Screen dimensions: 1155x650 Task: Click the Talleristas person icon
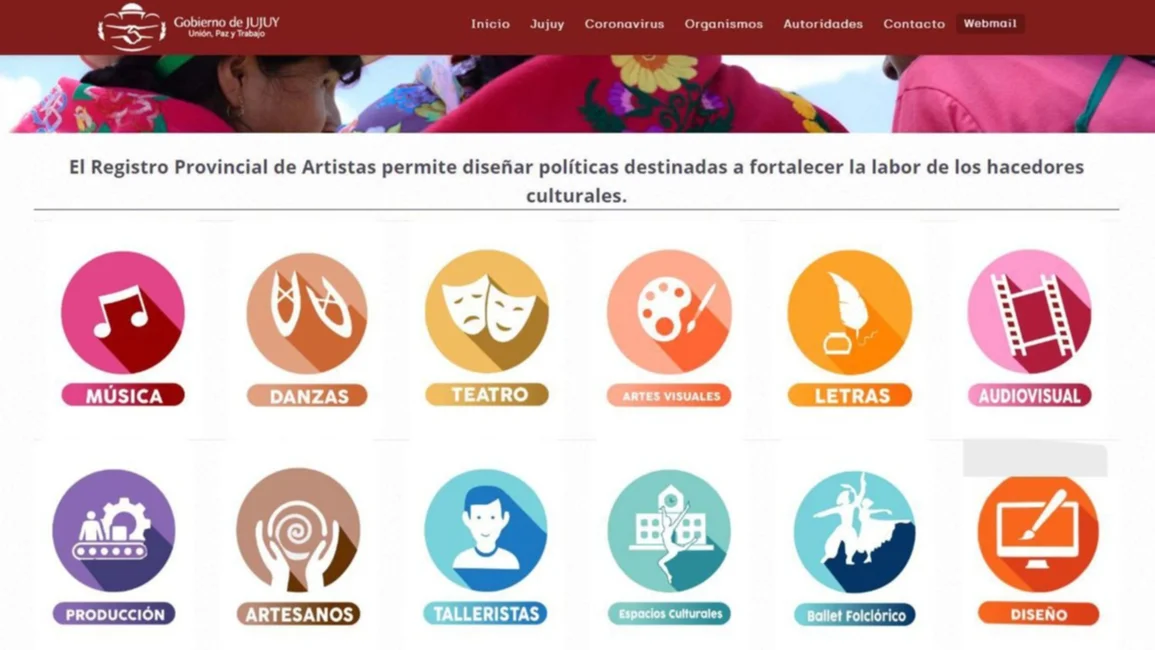(x=486, y=531)
